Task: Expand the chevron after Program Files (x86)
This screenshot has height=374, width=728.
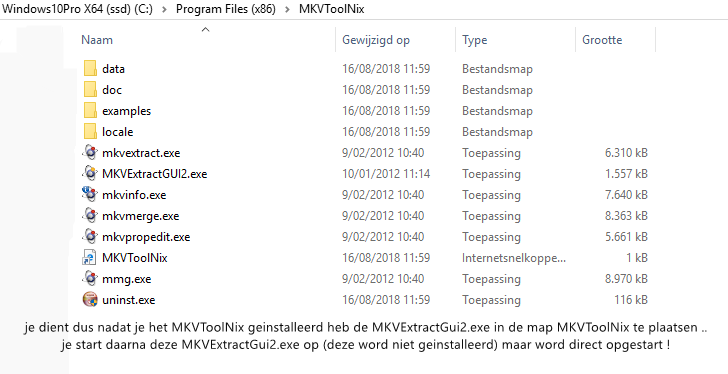Action: coord(287,9)
